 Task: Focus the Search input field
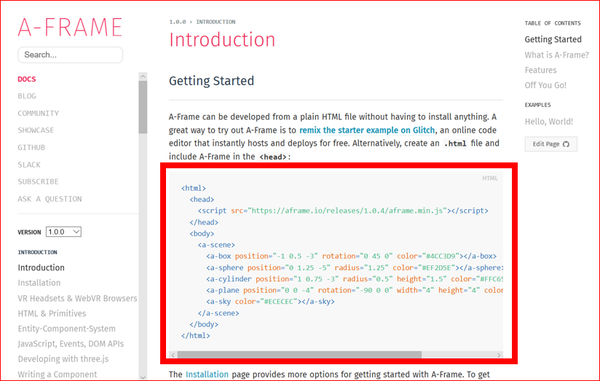[x=70, y=55]
